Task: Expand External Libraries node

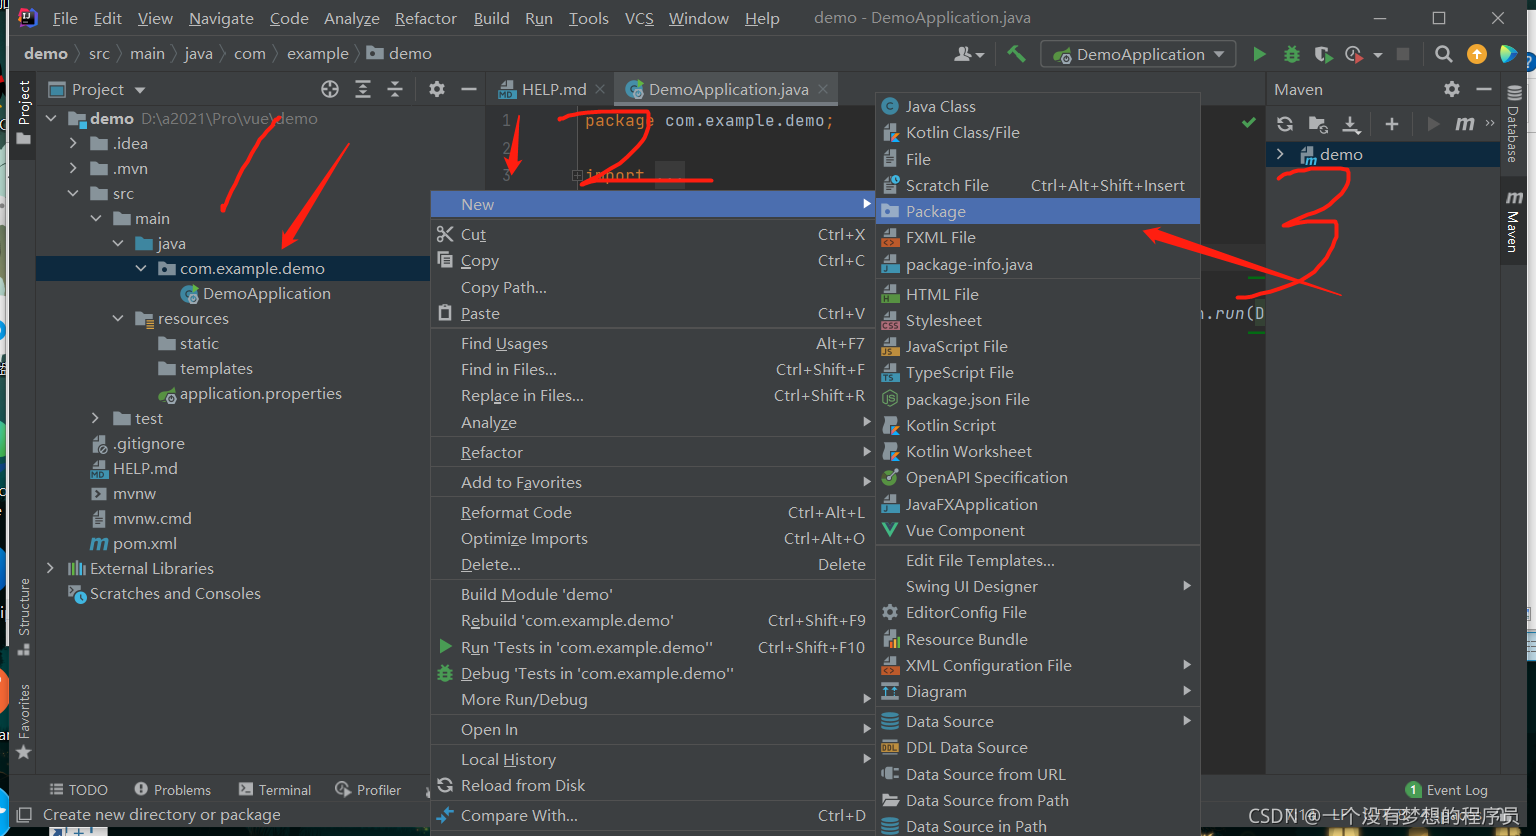Action: 50,568
